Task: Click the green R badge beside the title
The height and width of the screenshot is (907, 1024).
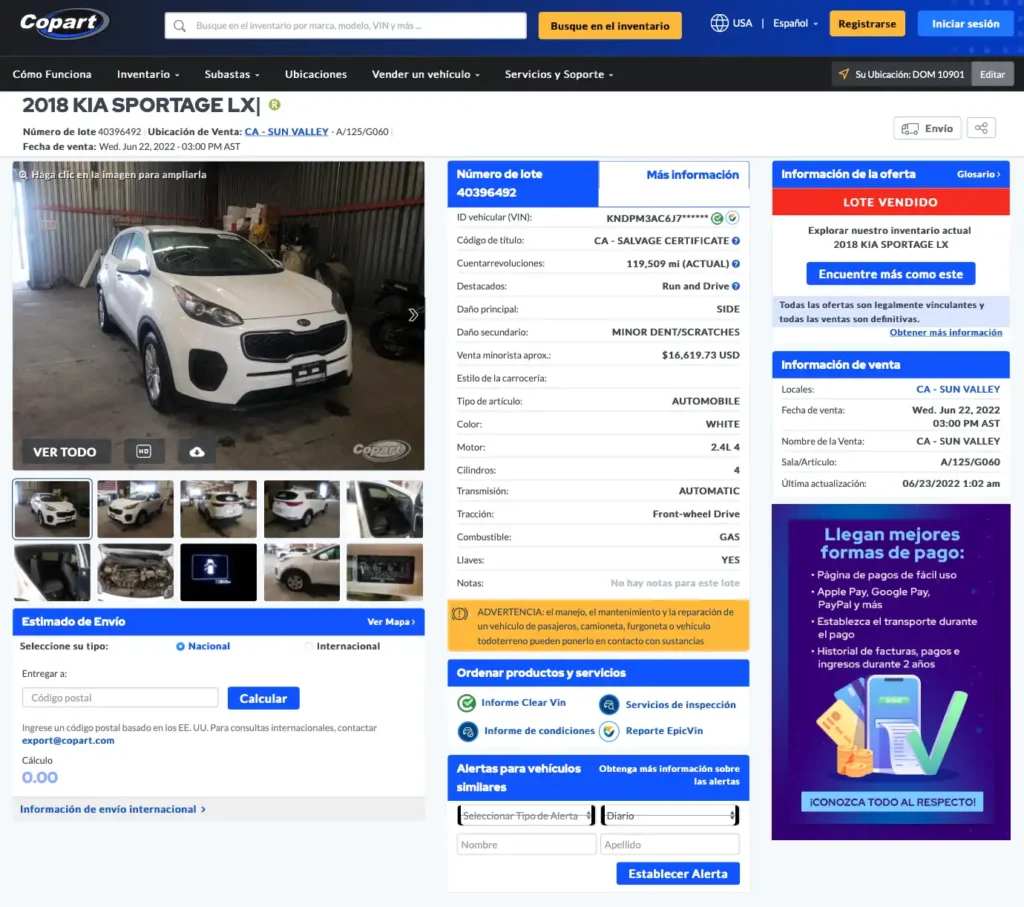Action: pos(274,104)
